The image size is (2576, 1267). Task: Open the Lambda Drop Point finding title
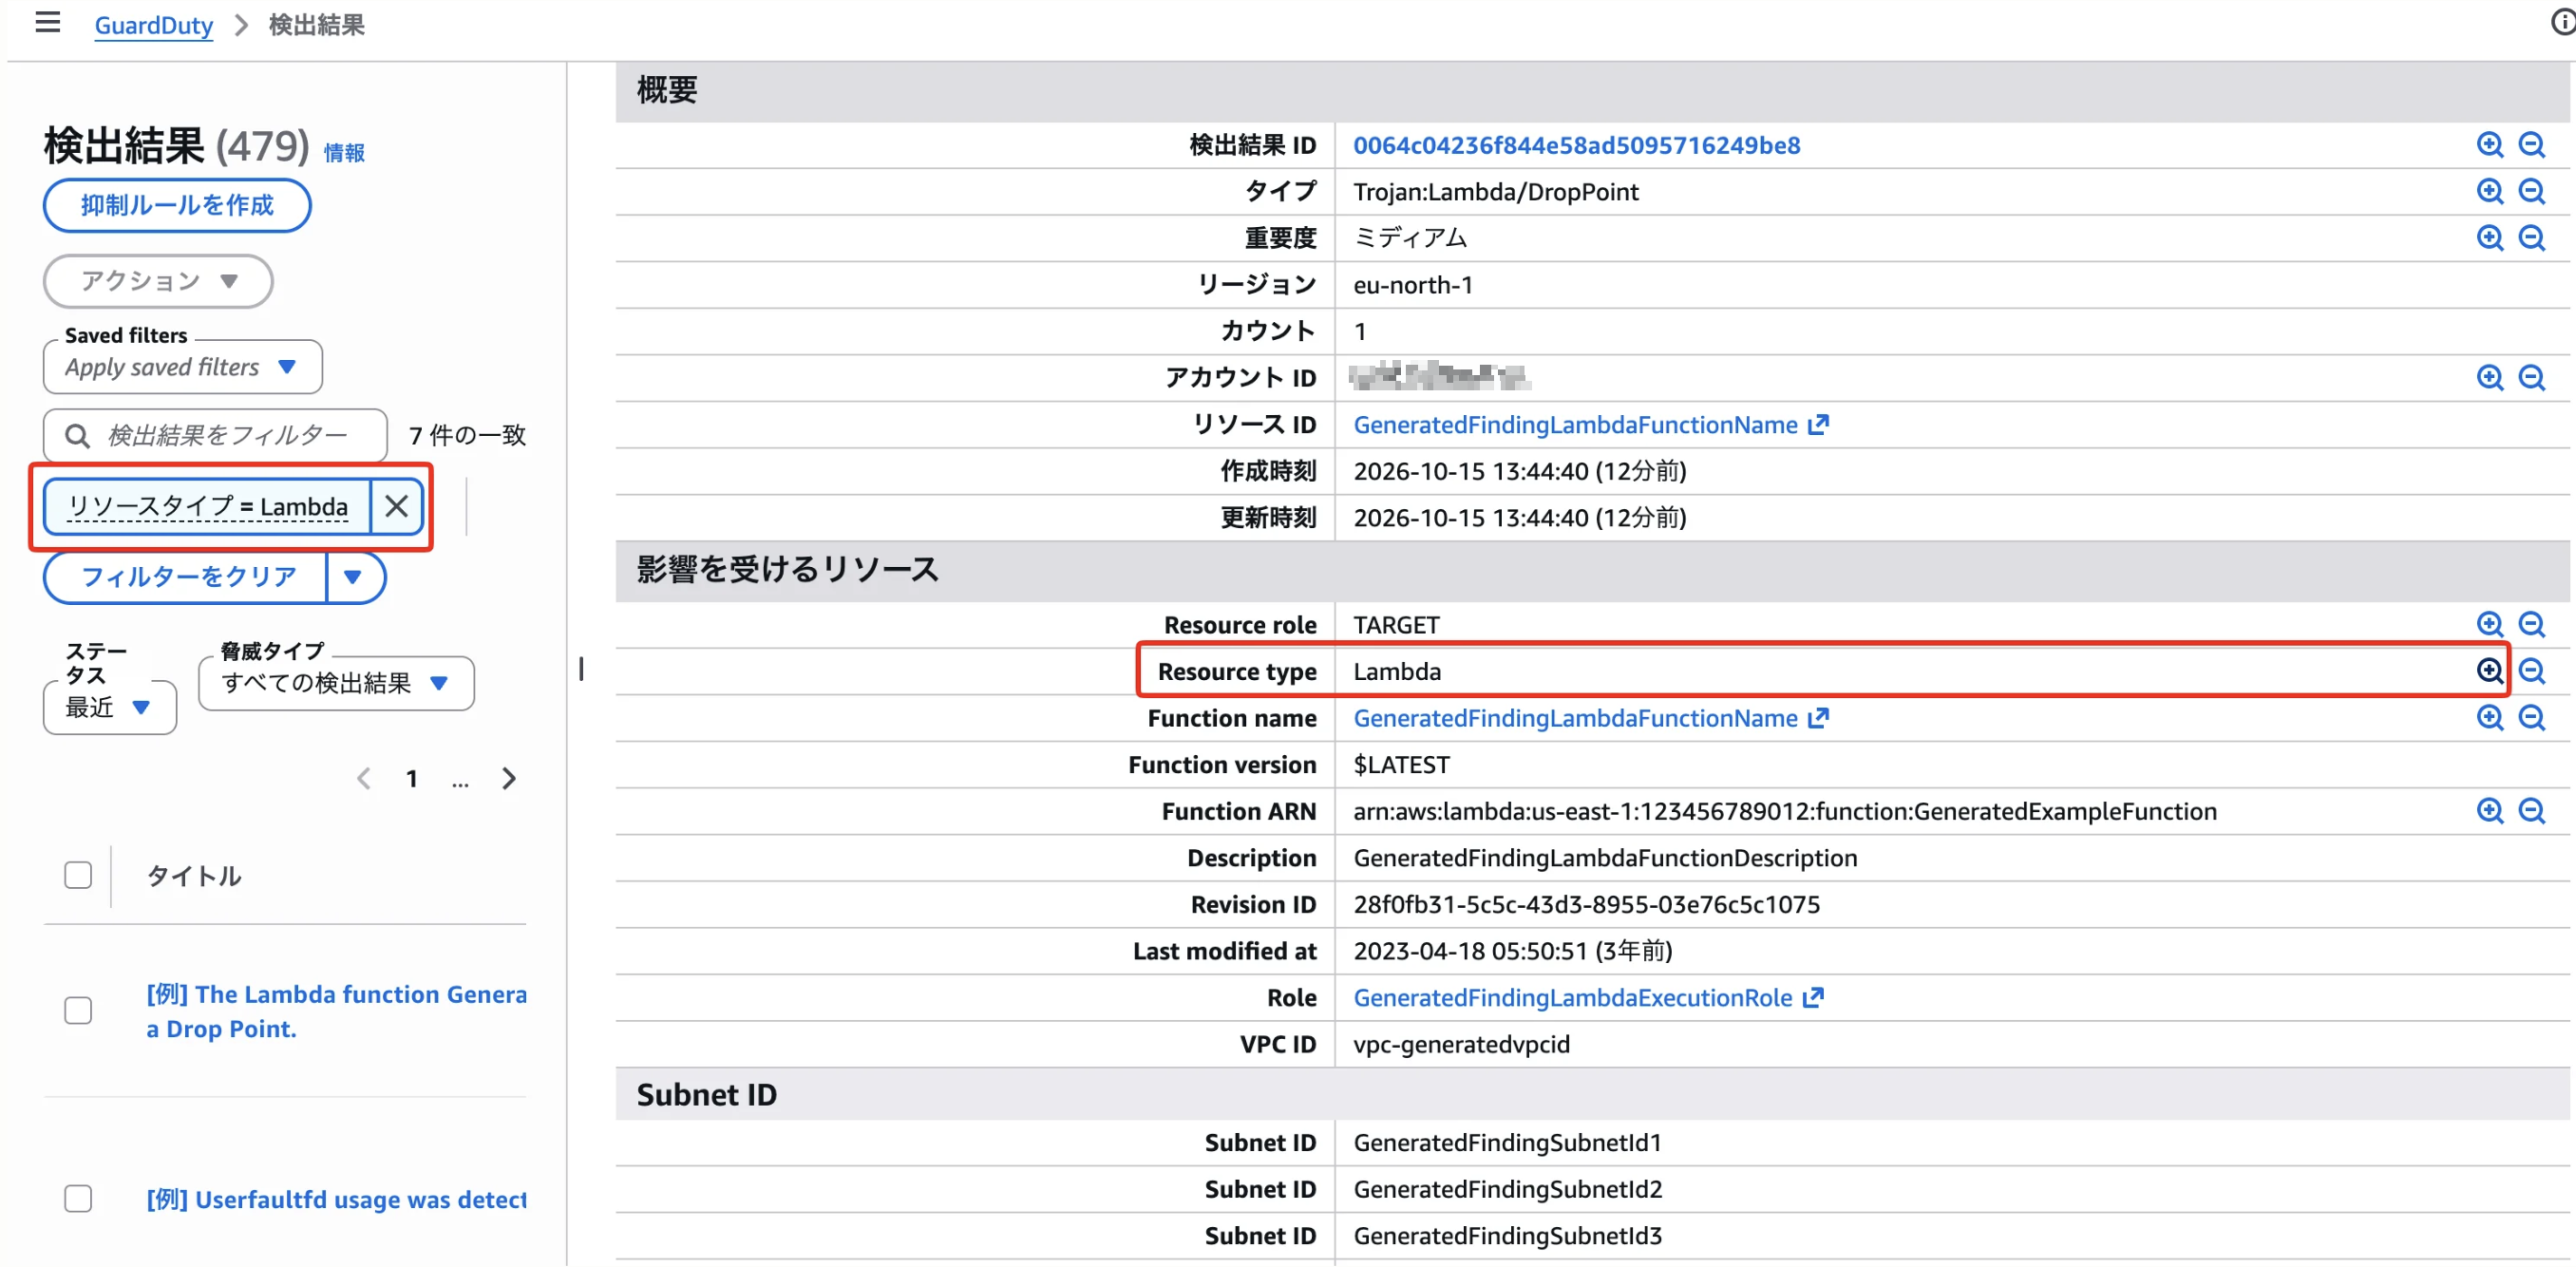tap(336, 1011)
